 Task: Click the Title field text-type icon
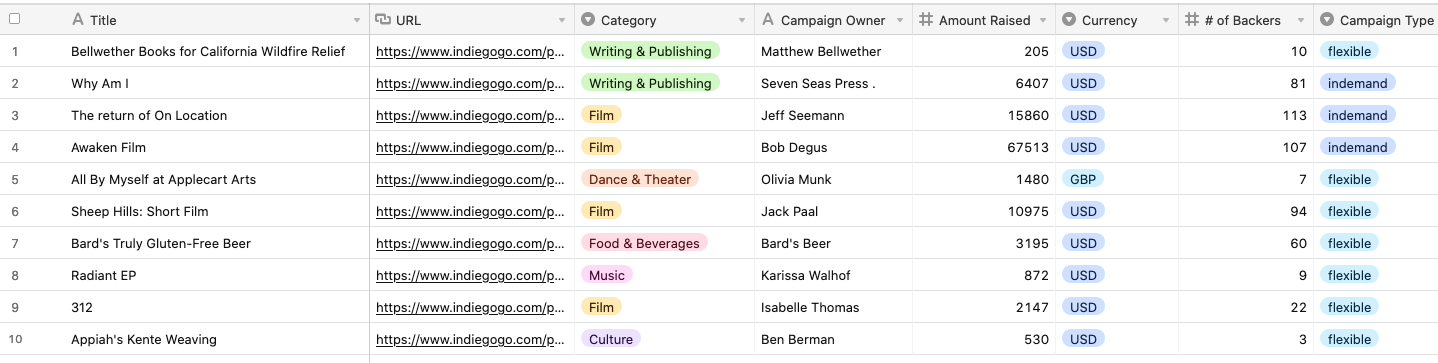pos(78,20)
